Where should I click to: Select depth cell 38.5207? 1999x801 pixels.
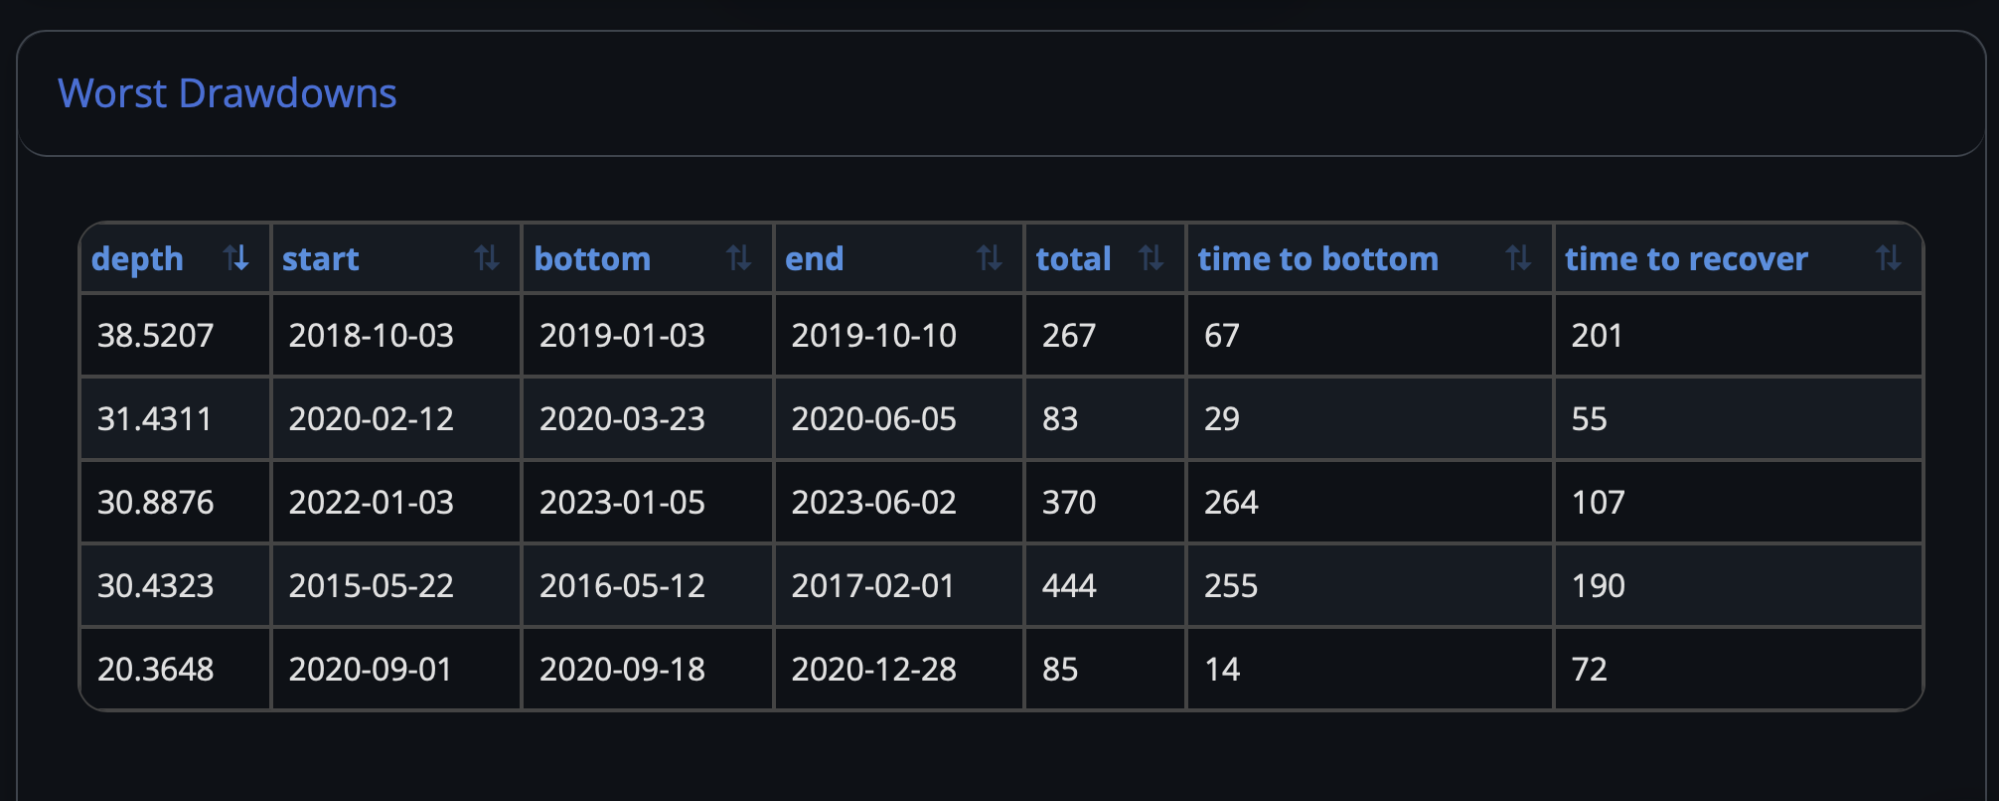click(x=175, y=335)
